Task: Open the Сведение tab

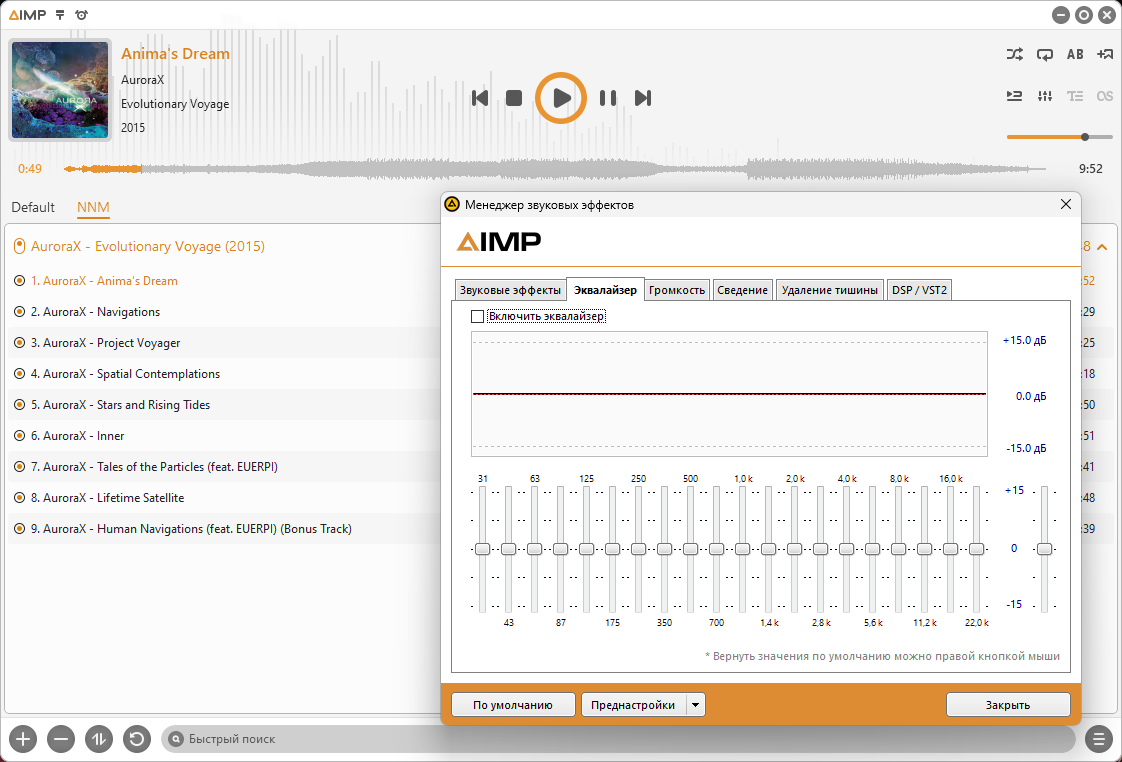Action: [x=743, y=290]
